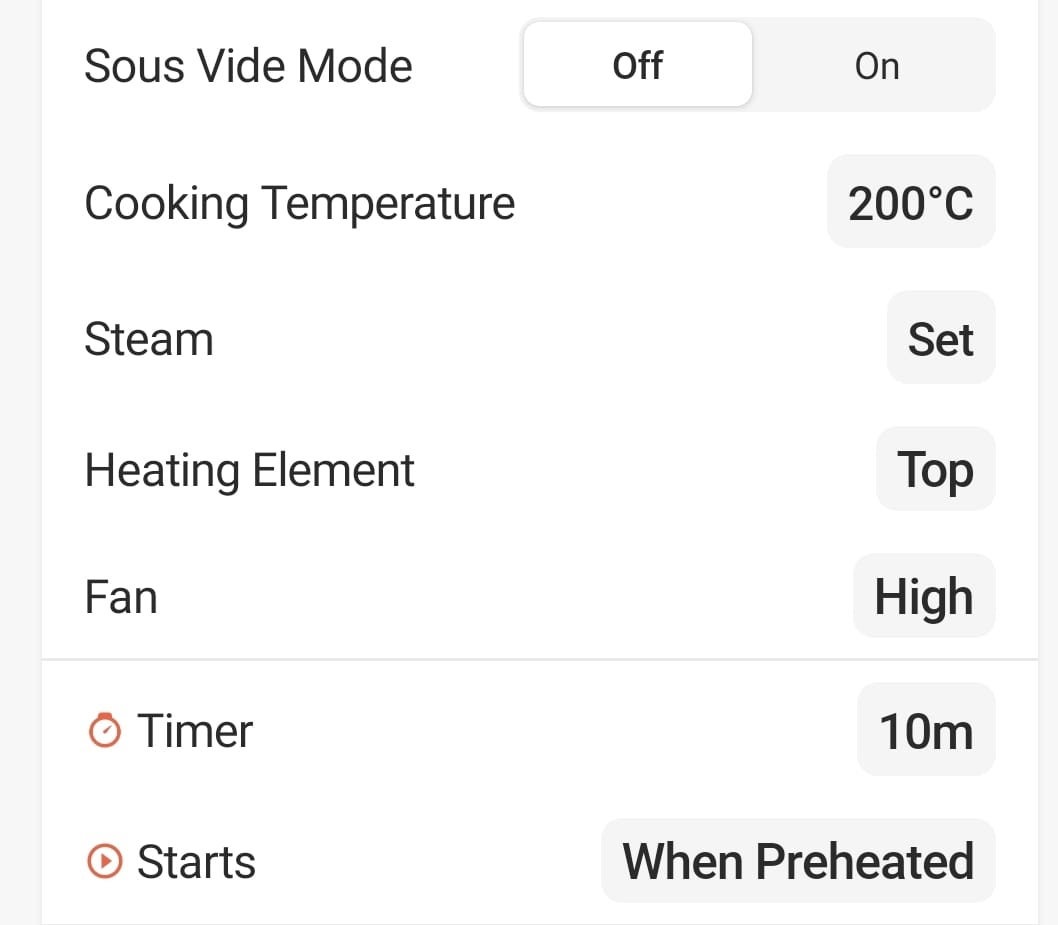
Task: Click the stopwatch icon beside Timer
Action: (x=105, y=731)
